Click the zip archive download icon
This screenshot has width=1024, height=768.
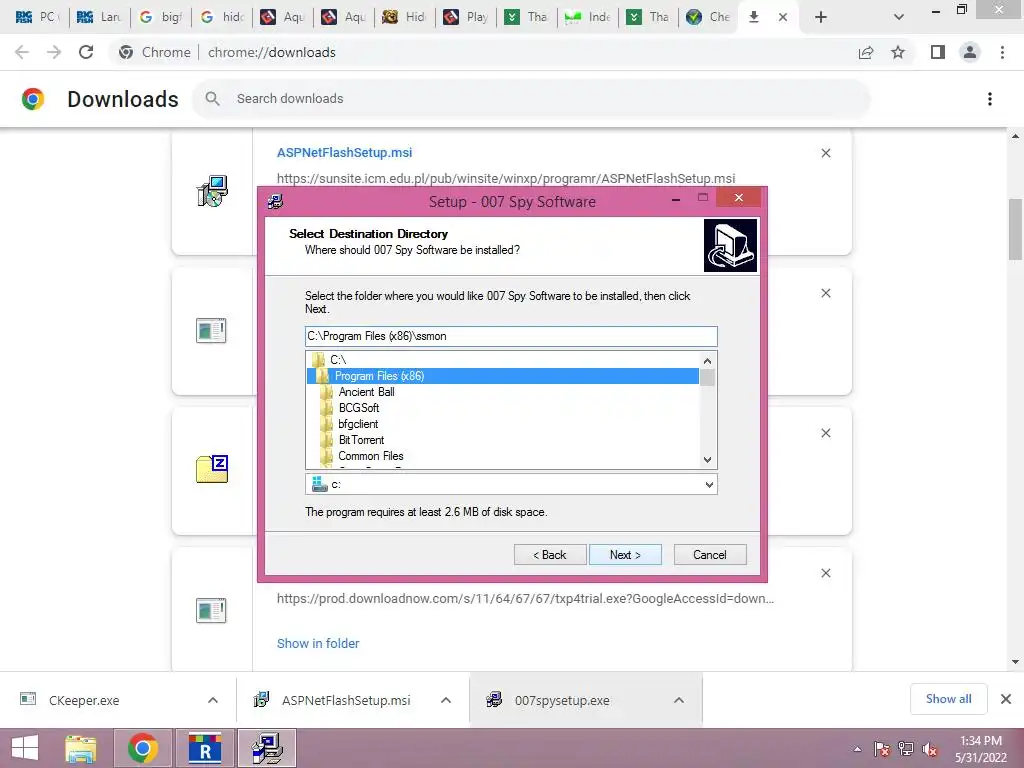(212, 469)
